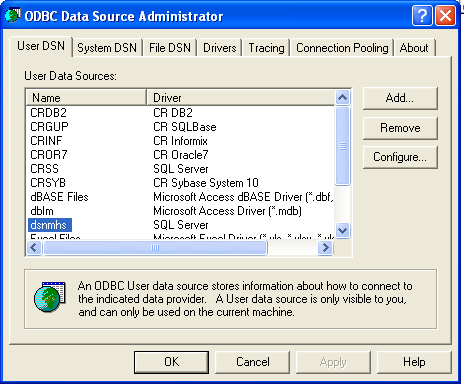The width and height of the screenshot is (464, 384).
Task: Click the CR Sybase System 10 driver cell
Action: (x=206, y=183)
